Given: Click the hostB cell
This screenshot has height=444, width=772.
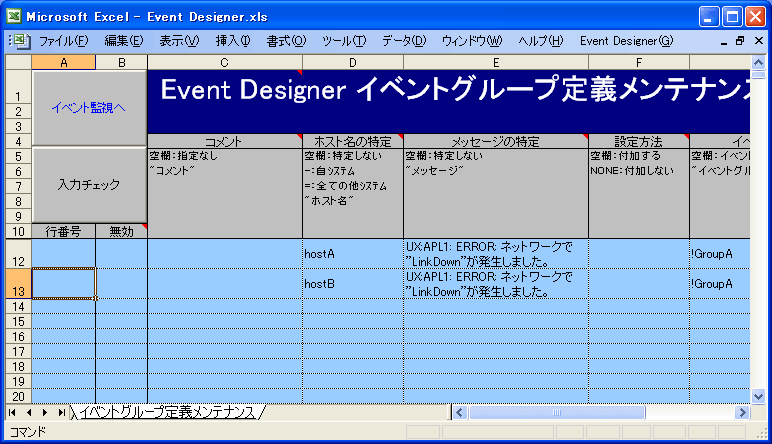Looking at the screenshot, I should [x=353, y=284].
